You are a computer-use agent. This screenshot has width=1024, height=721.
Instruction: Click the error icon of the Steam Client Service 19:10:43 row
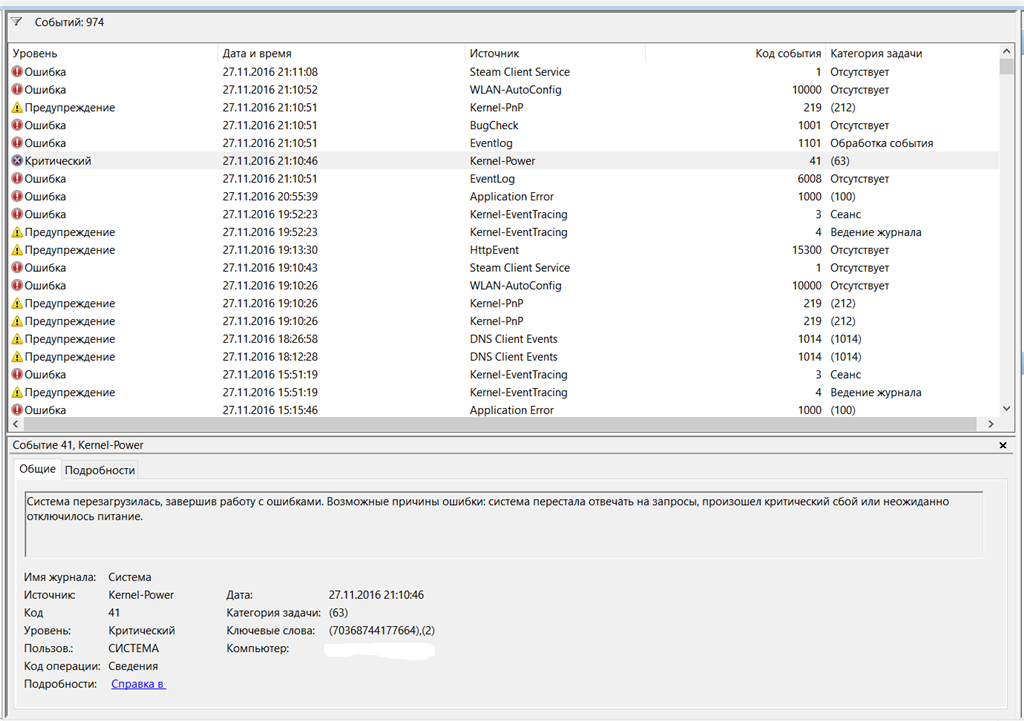17,268
